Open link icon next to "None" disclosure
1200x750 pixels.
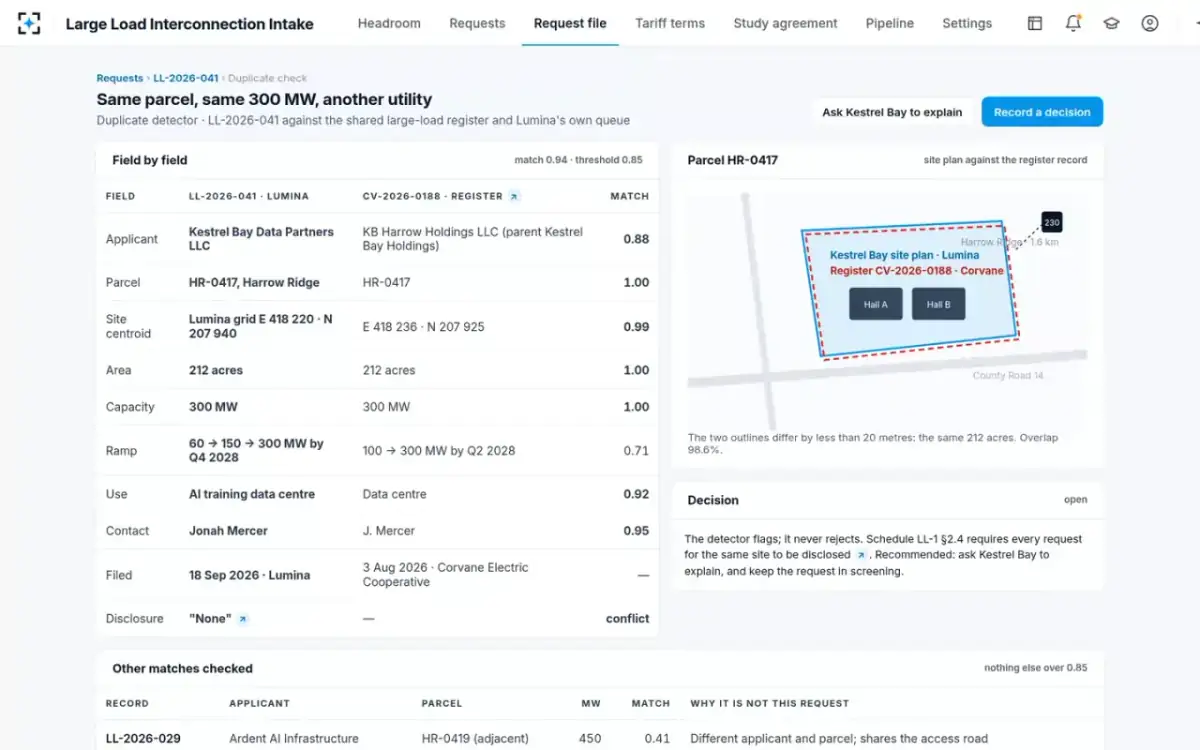point(243,619)
